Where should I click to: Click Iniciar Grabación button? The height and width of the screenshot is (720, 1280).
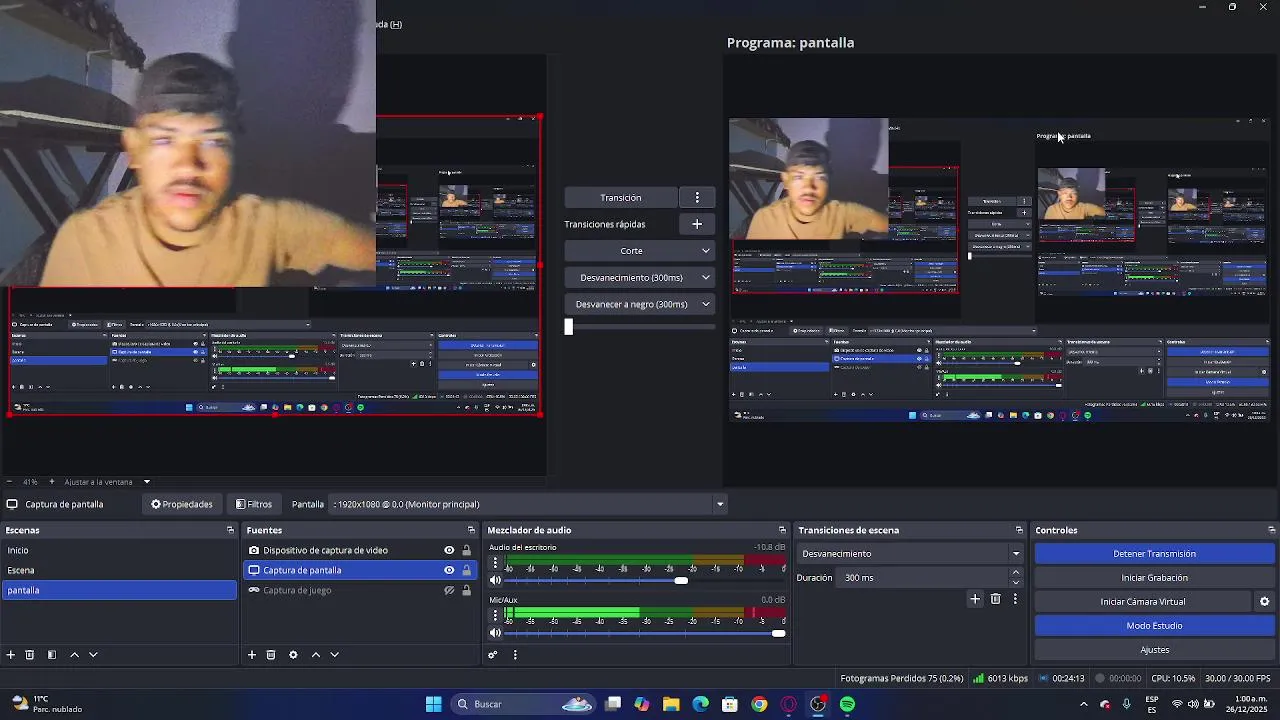coord(1154,578)
